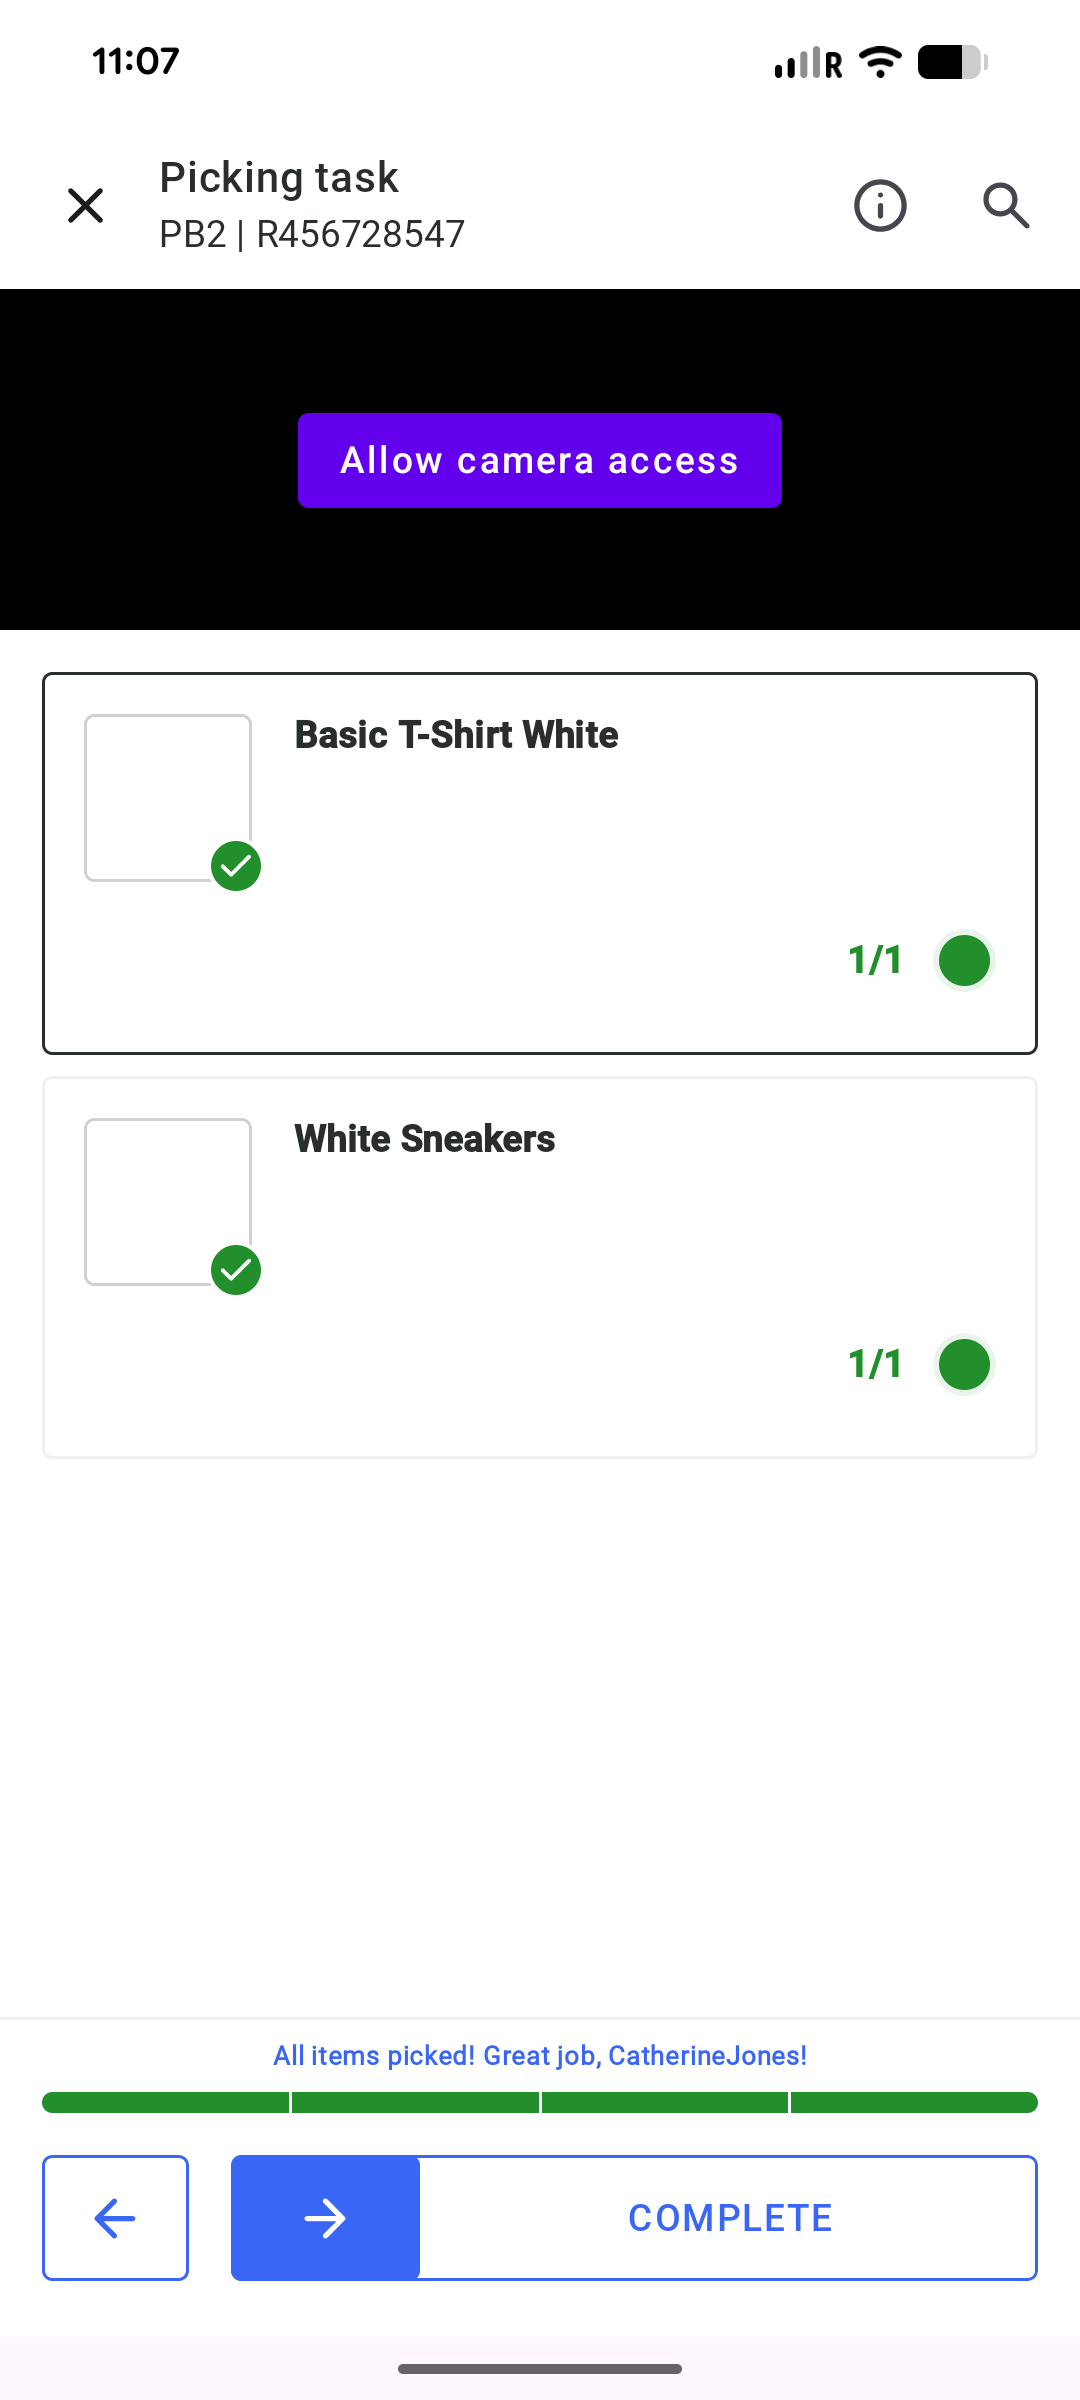Tap the 1/1 count for Basic T-Shirt White
This screenshot has height=2400, width=1080.
click(x=875, y=960)
